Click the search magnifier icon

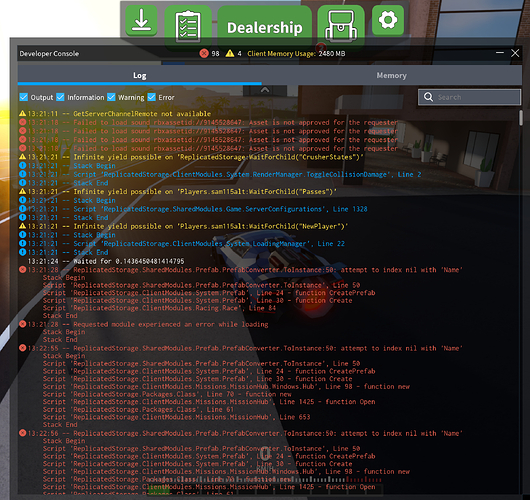[x=428, y=97]
